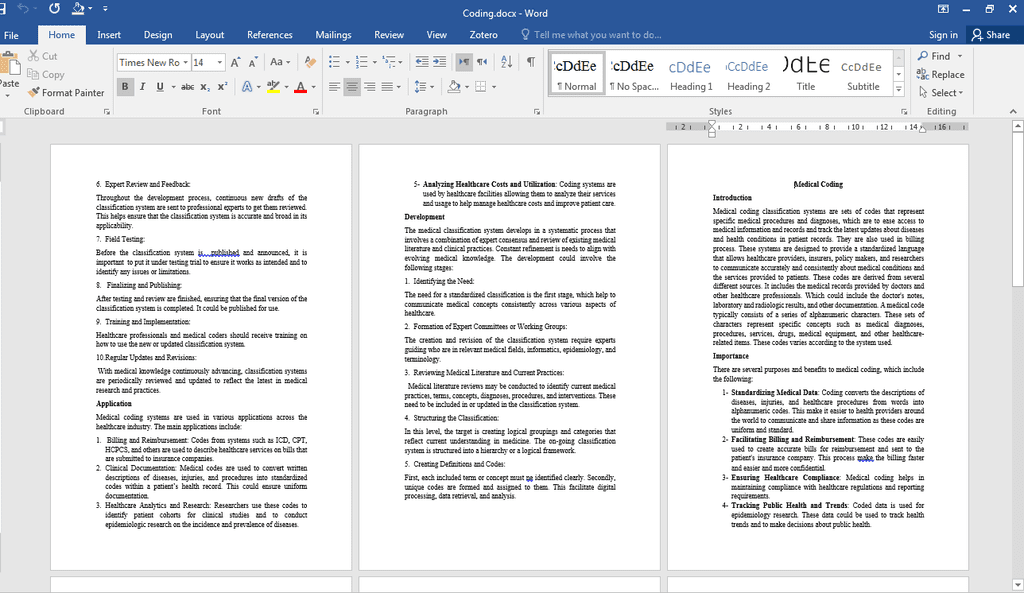Open the font size dropdown
Viewport: 1024px width, 593px height.
click(x=219, y=63)
